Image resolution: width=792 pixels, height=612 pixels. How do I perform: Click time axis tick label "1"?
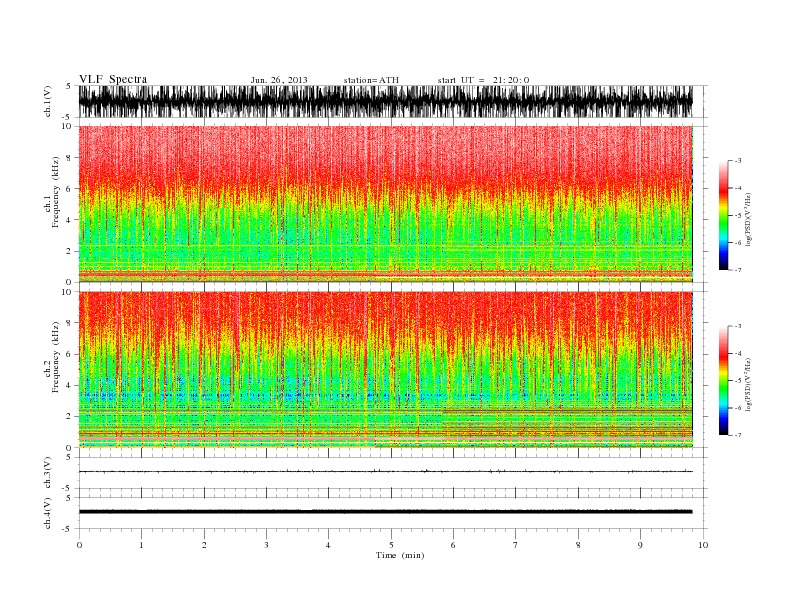pos(141,545)
